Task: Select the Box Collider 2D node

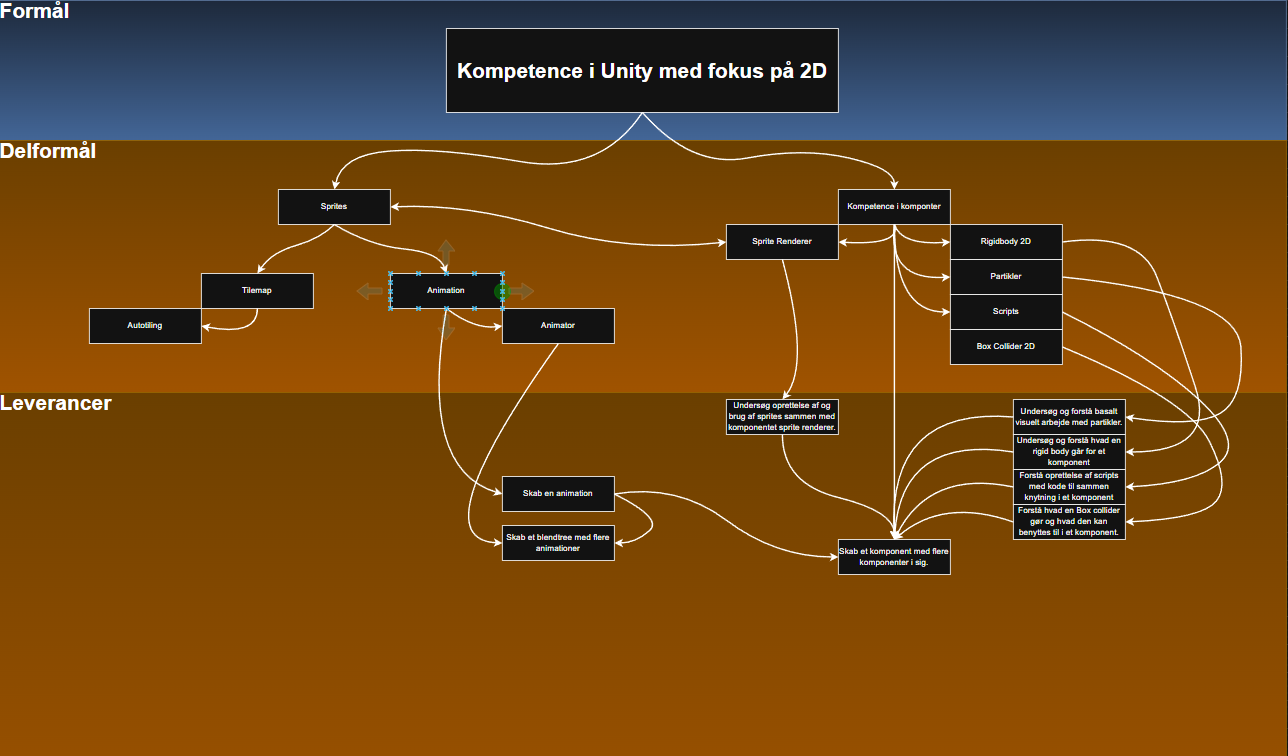Action: coord(1006,347)
